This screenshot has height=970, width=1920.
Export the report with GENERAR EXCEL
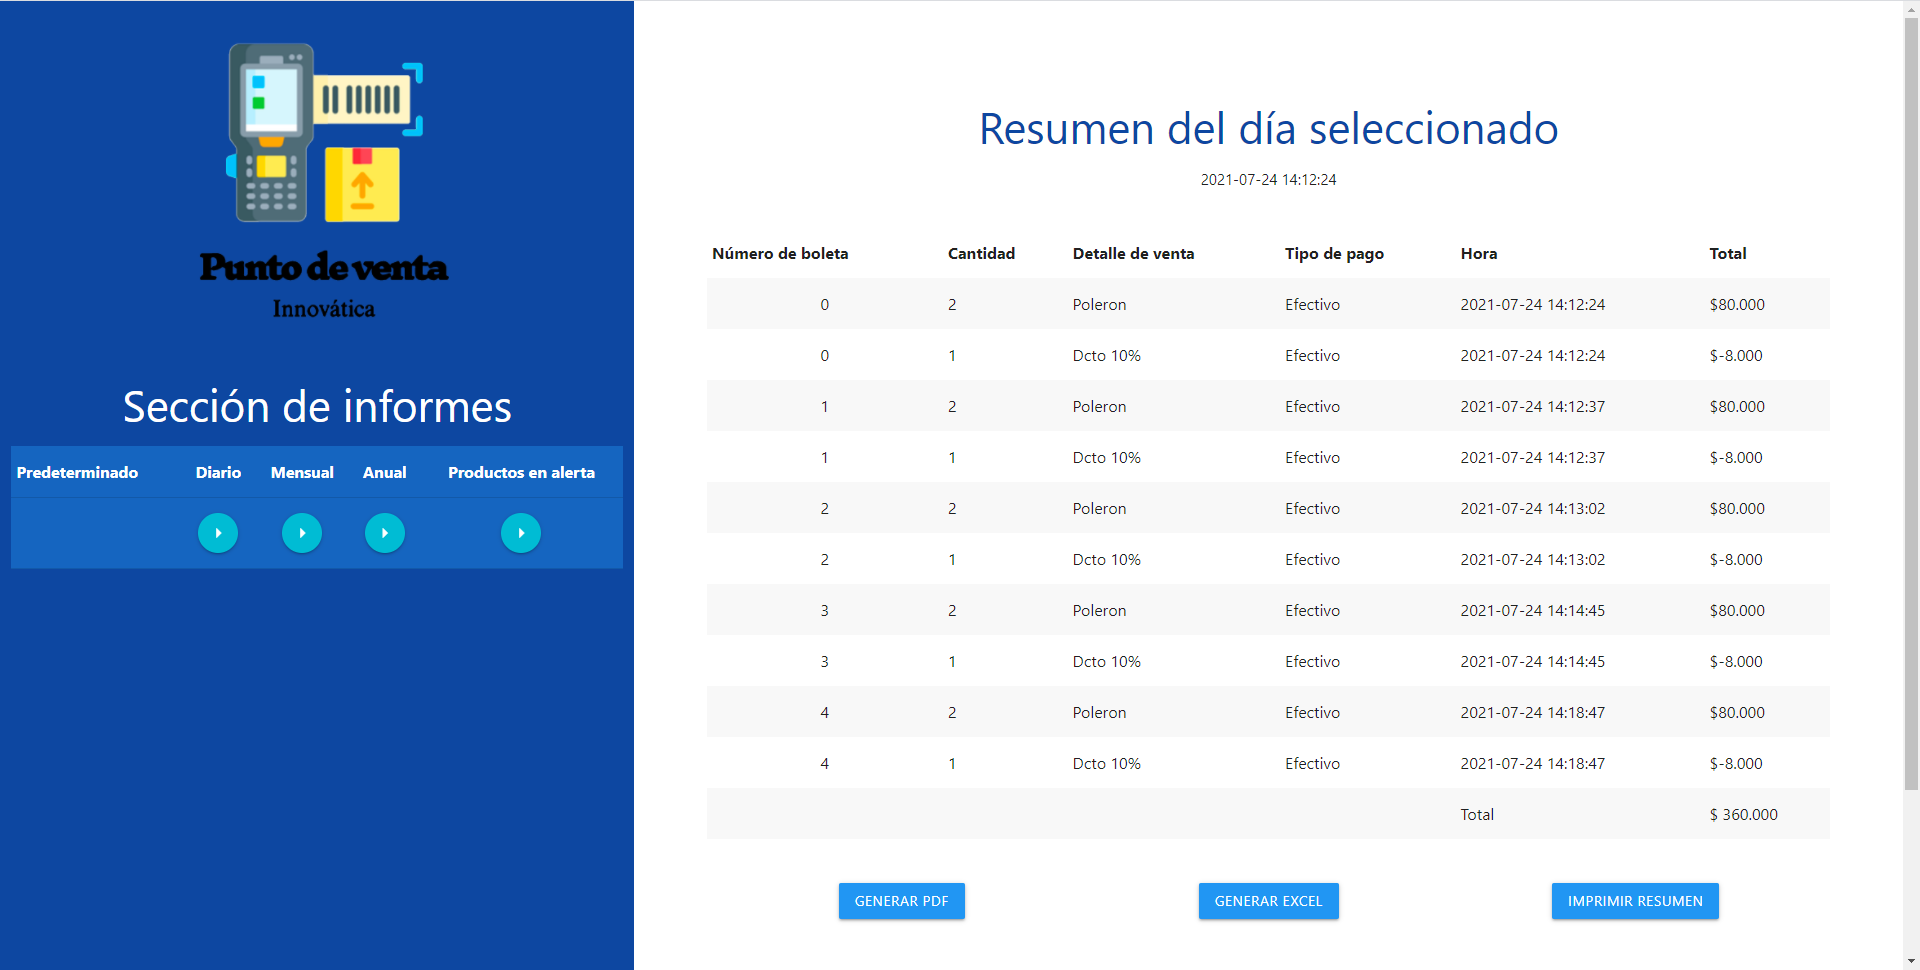pos(1268,901)
